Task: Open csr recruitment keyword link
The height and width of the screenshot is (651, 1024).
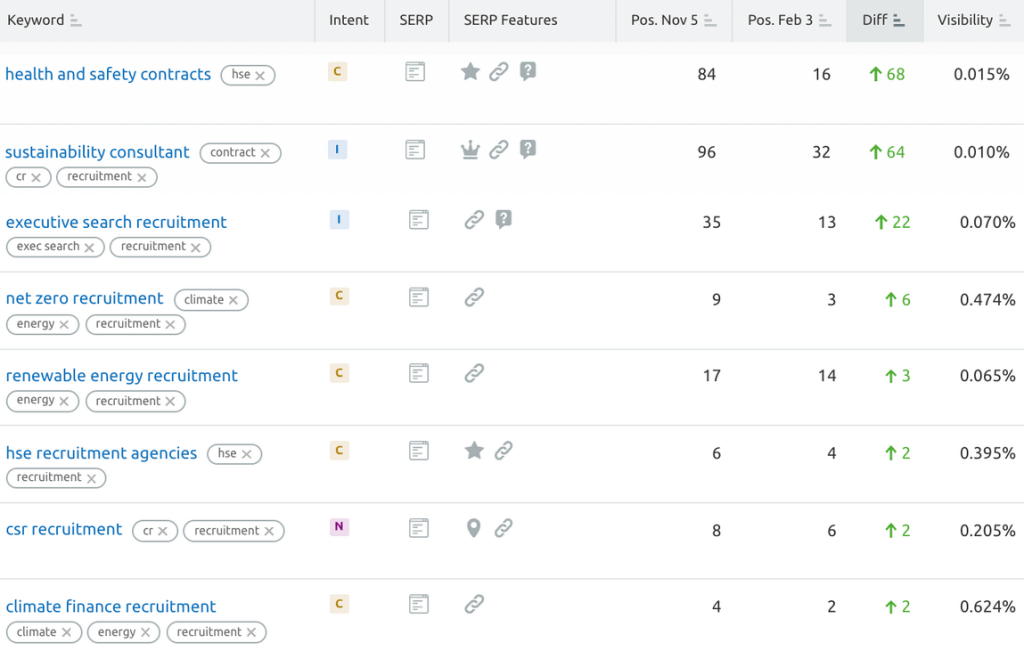Action: pos(64,529)
